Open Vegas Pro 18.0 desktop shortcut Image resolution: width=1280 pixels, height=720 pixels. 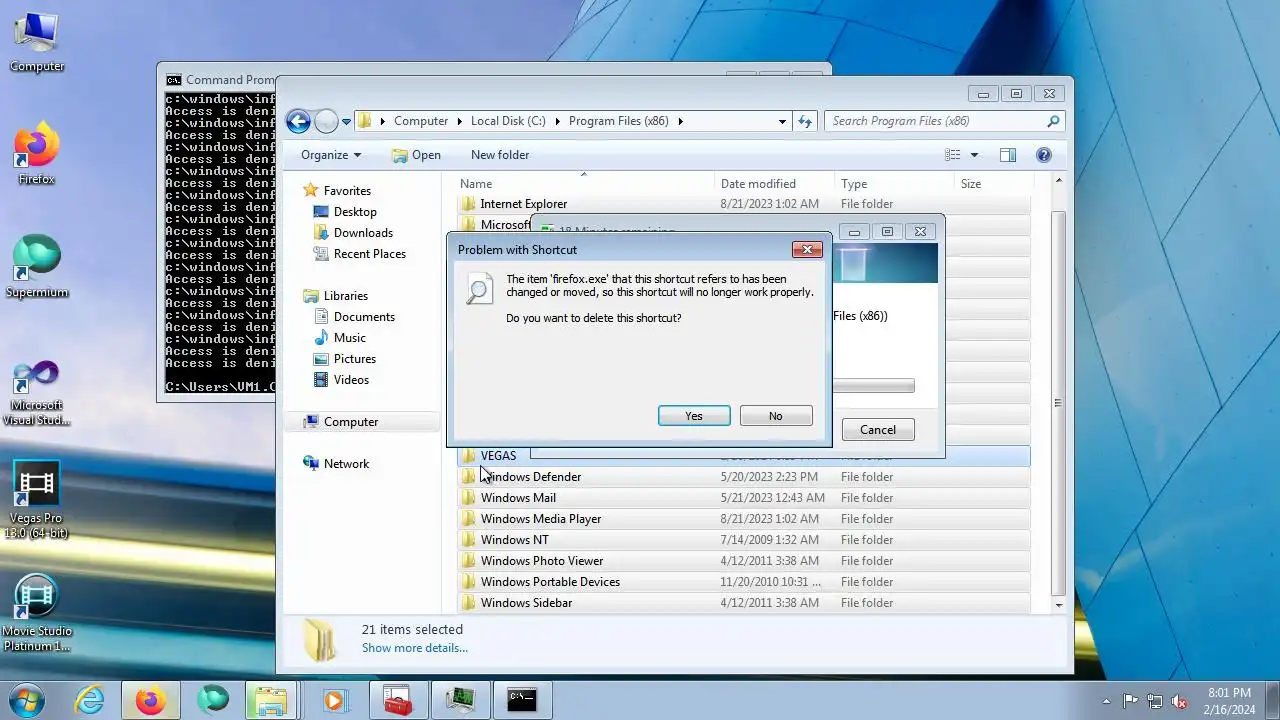click(37, 500)
